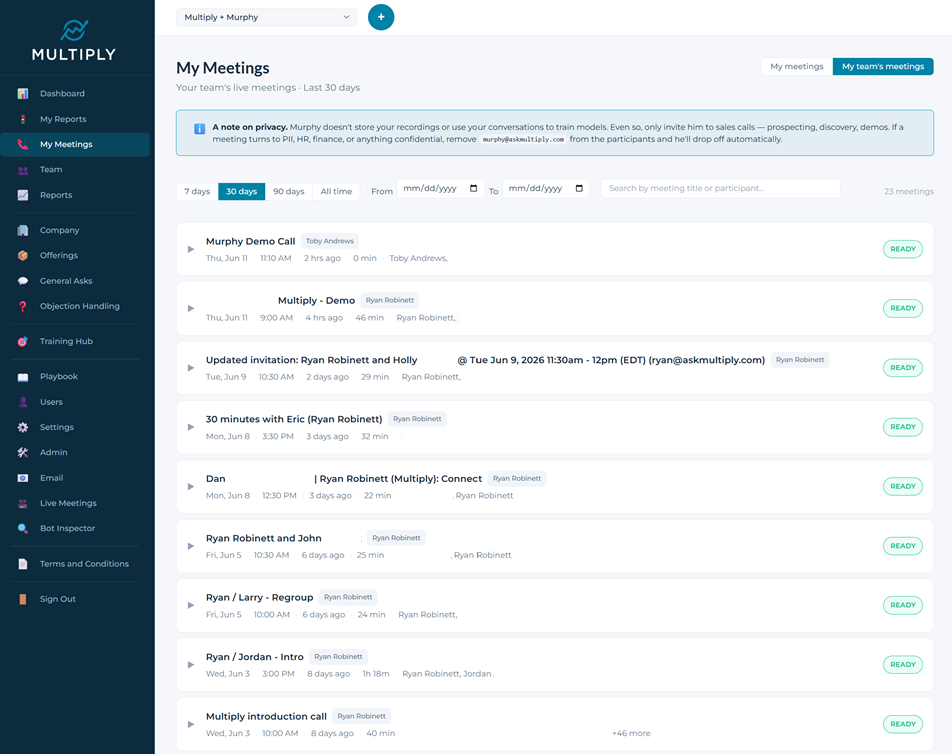Show All time meetings

point(336,191)
